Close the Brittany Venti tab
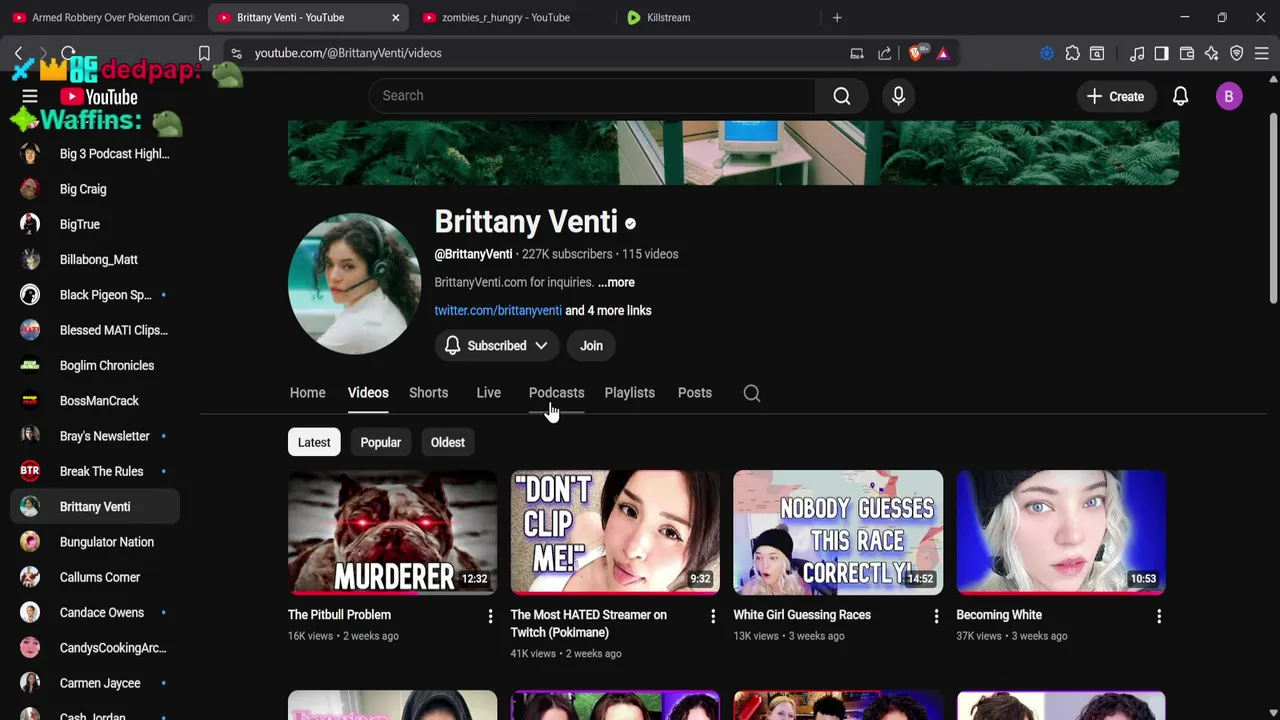Viewport: 1280px width, 720px height. (x=395, y=17)
